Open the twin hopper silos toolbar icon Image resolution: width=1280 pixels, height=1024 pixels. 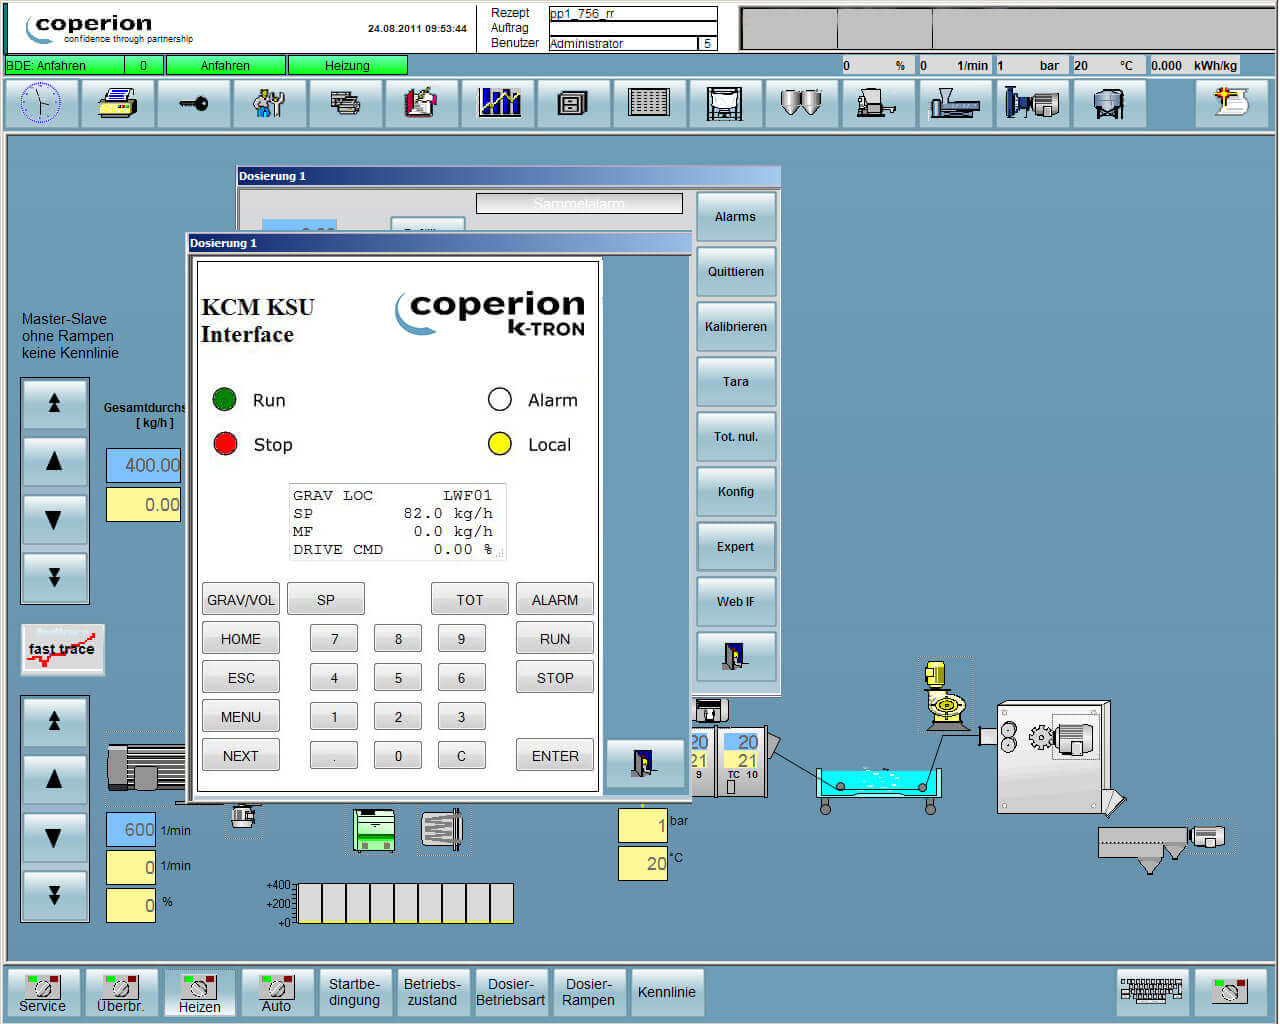(x=801, y=103)
